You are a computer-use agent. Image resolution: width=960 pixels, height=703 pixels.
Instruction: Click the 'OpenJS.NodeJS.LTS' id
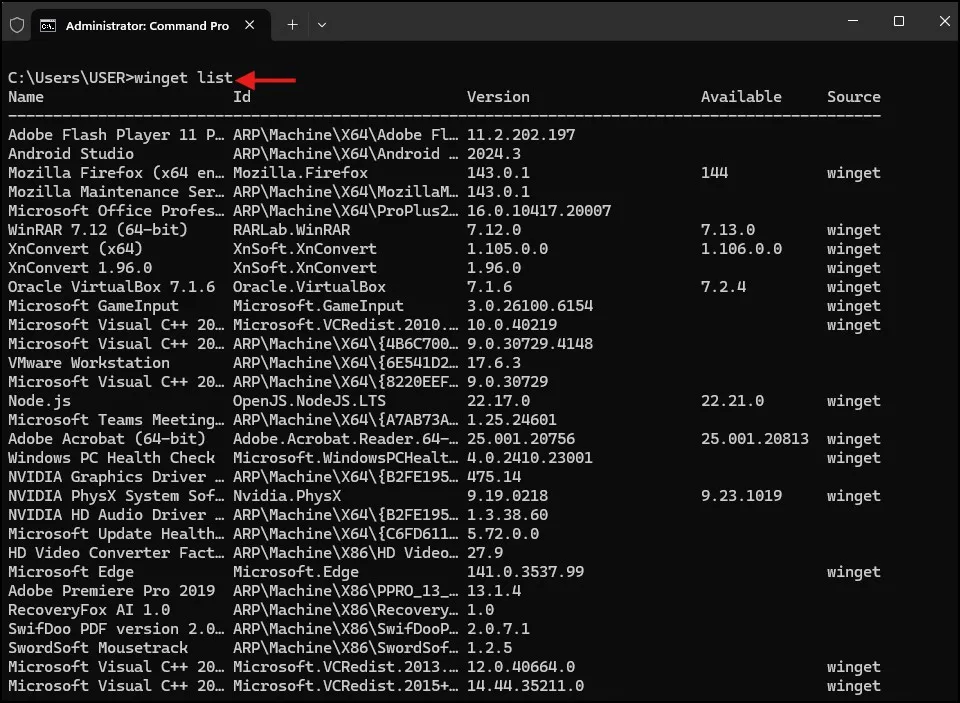[x=310, y=400]
